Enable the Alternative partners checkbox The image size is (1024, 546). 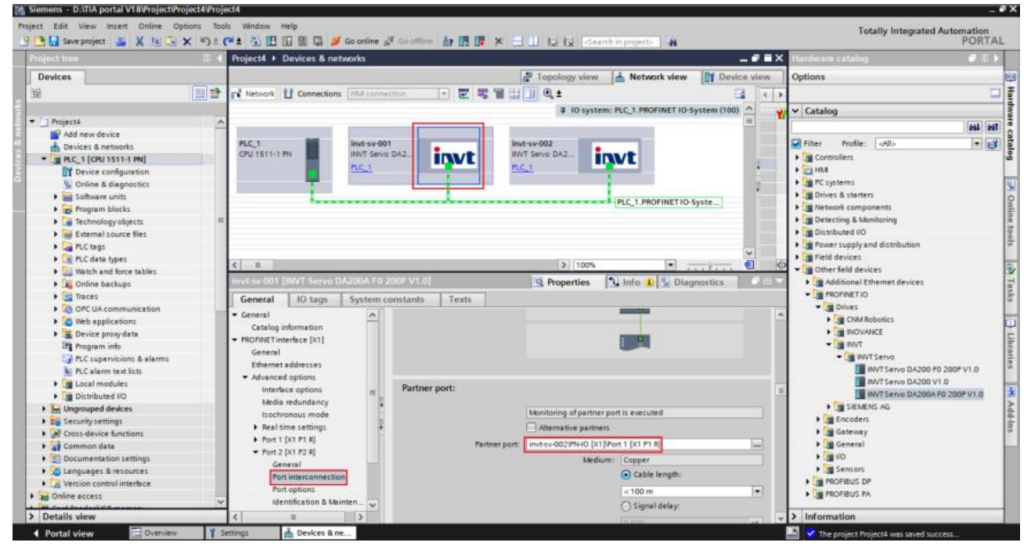[532, 428]
